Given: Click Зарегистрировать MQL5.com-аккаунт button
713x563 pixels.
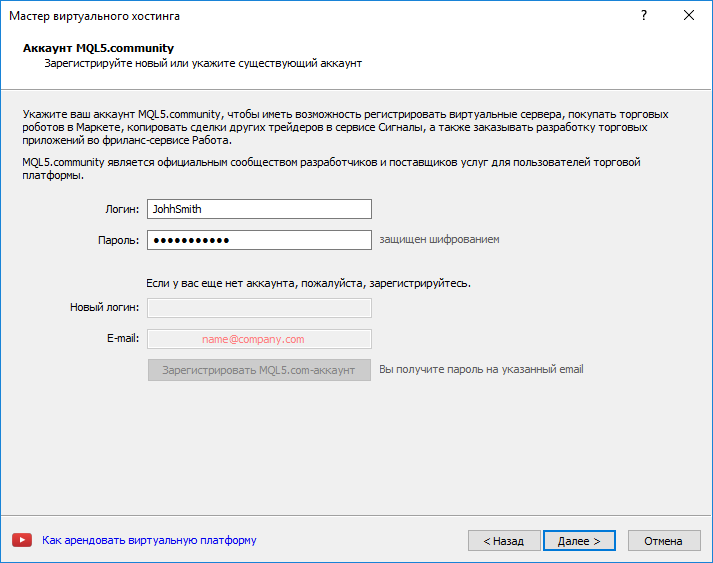Looking at the screenshot, I should tap(259, 370).
